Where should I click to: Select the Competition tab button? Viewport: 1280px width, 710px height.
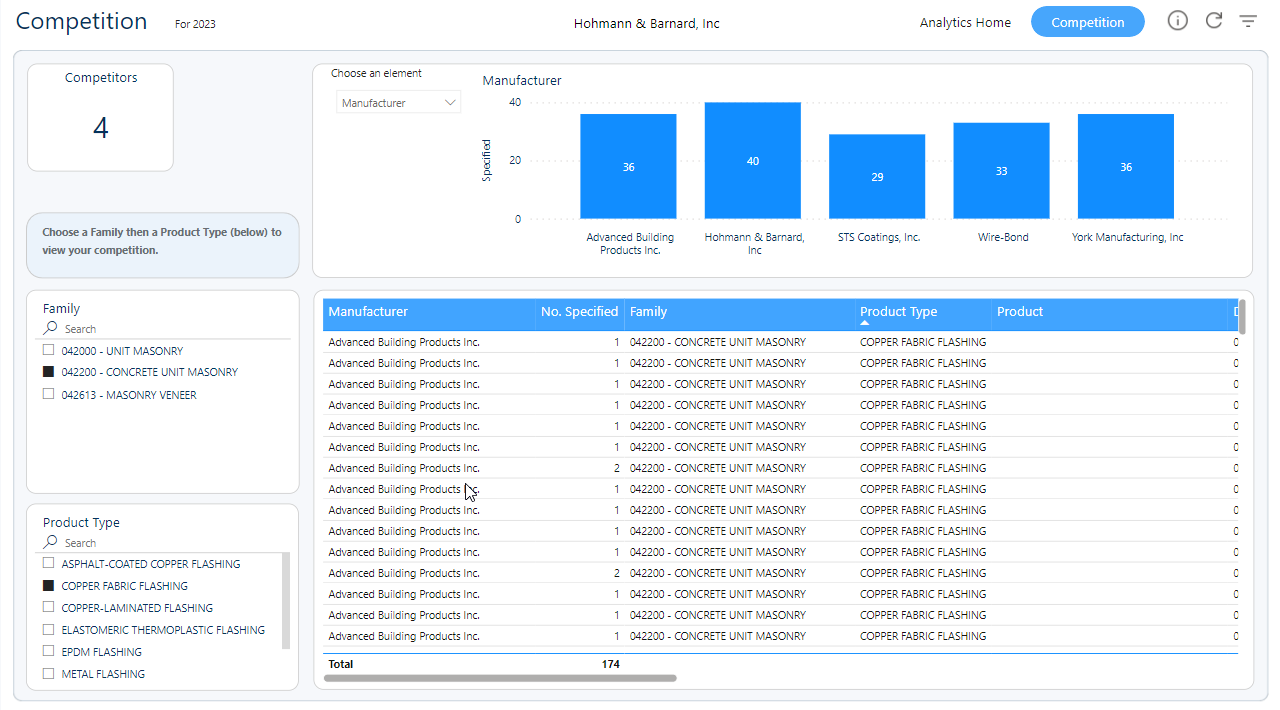pyautogui.click(x=1087, y=22)
